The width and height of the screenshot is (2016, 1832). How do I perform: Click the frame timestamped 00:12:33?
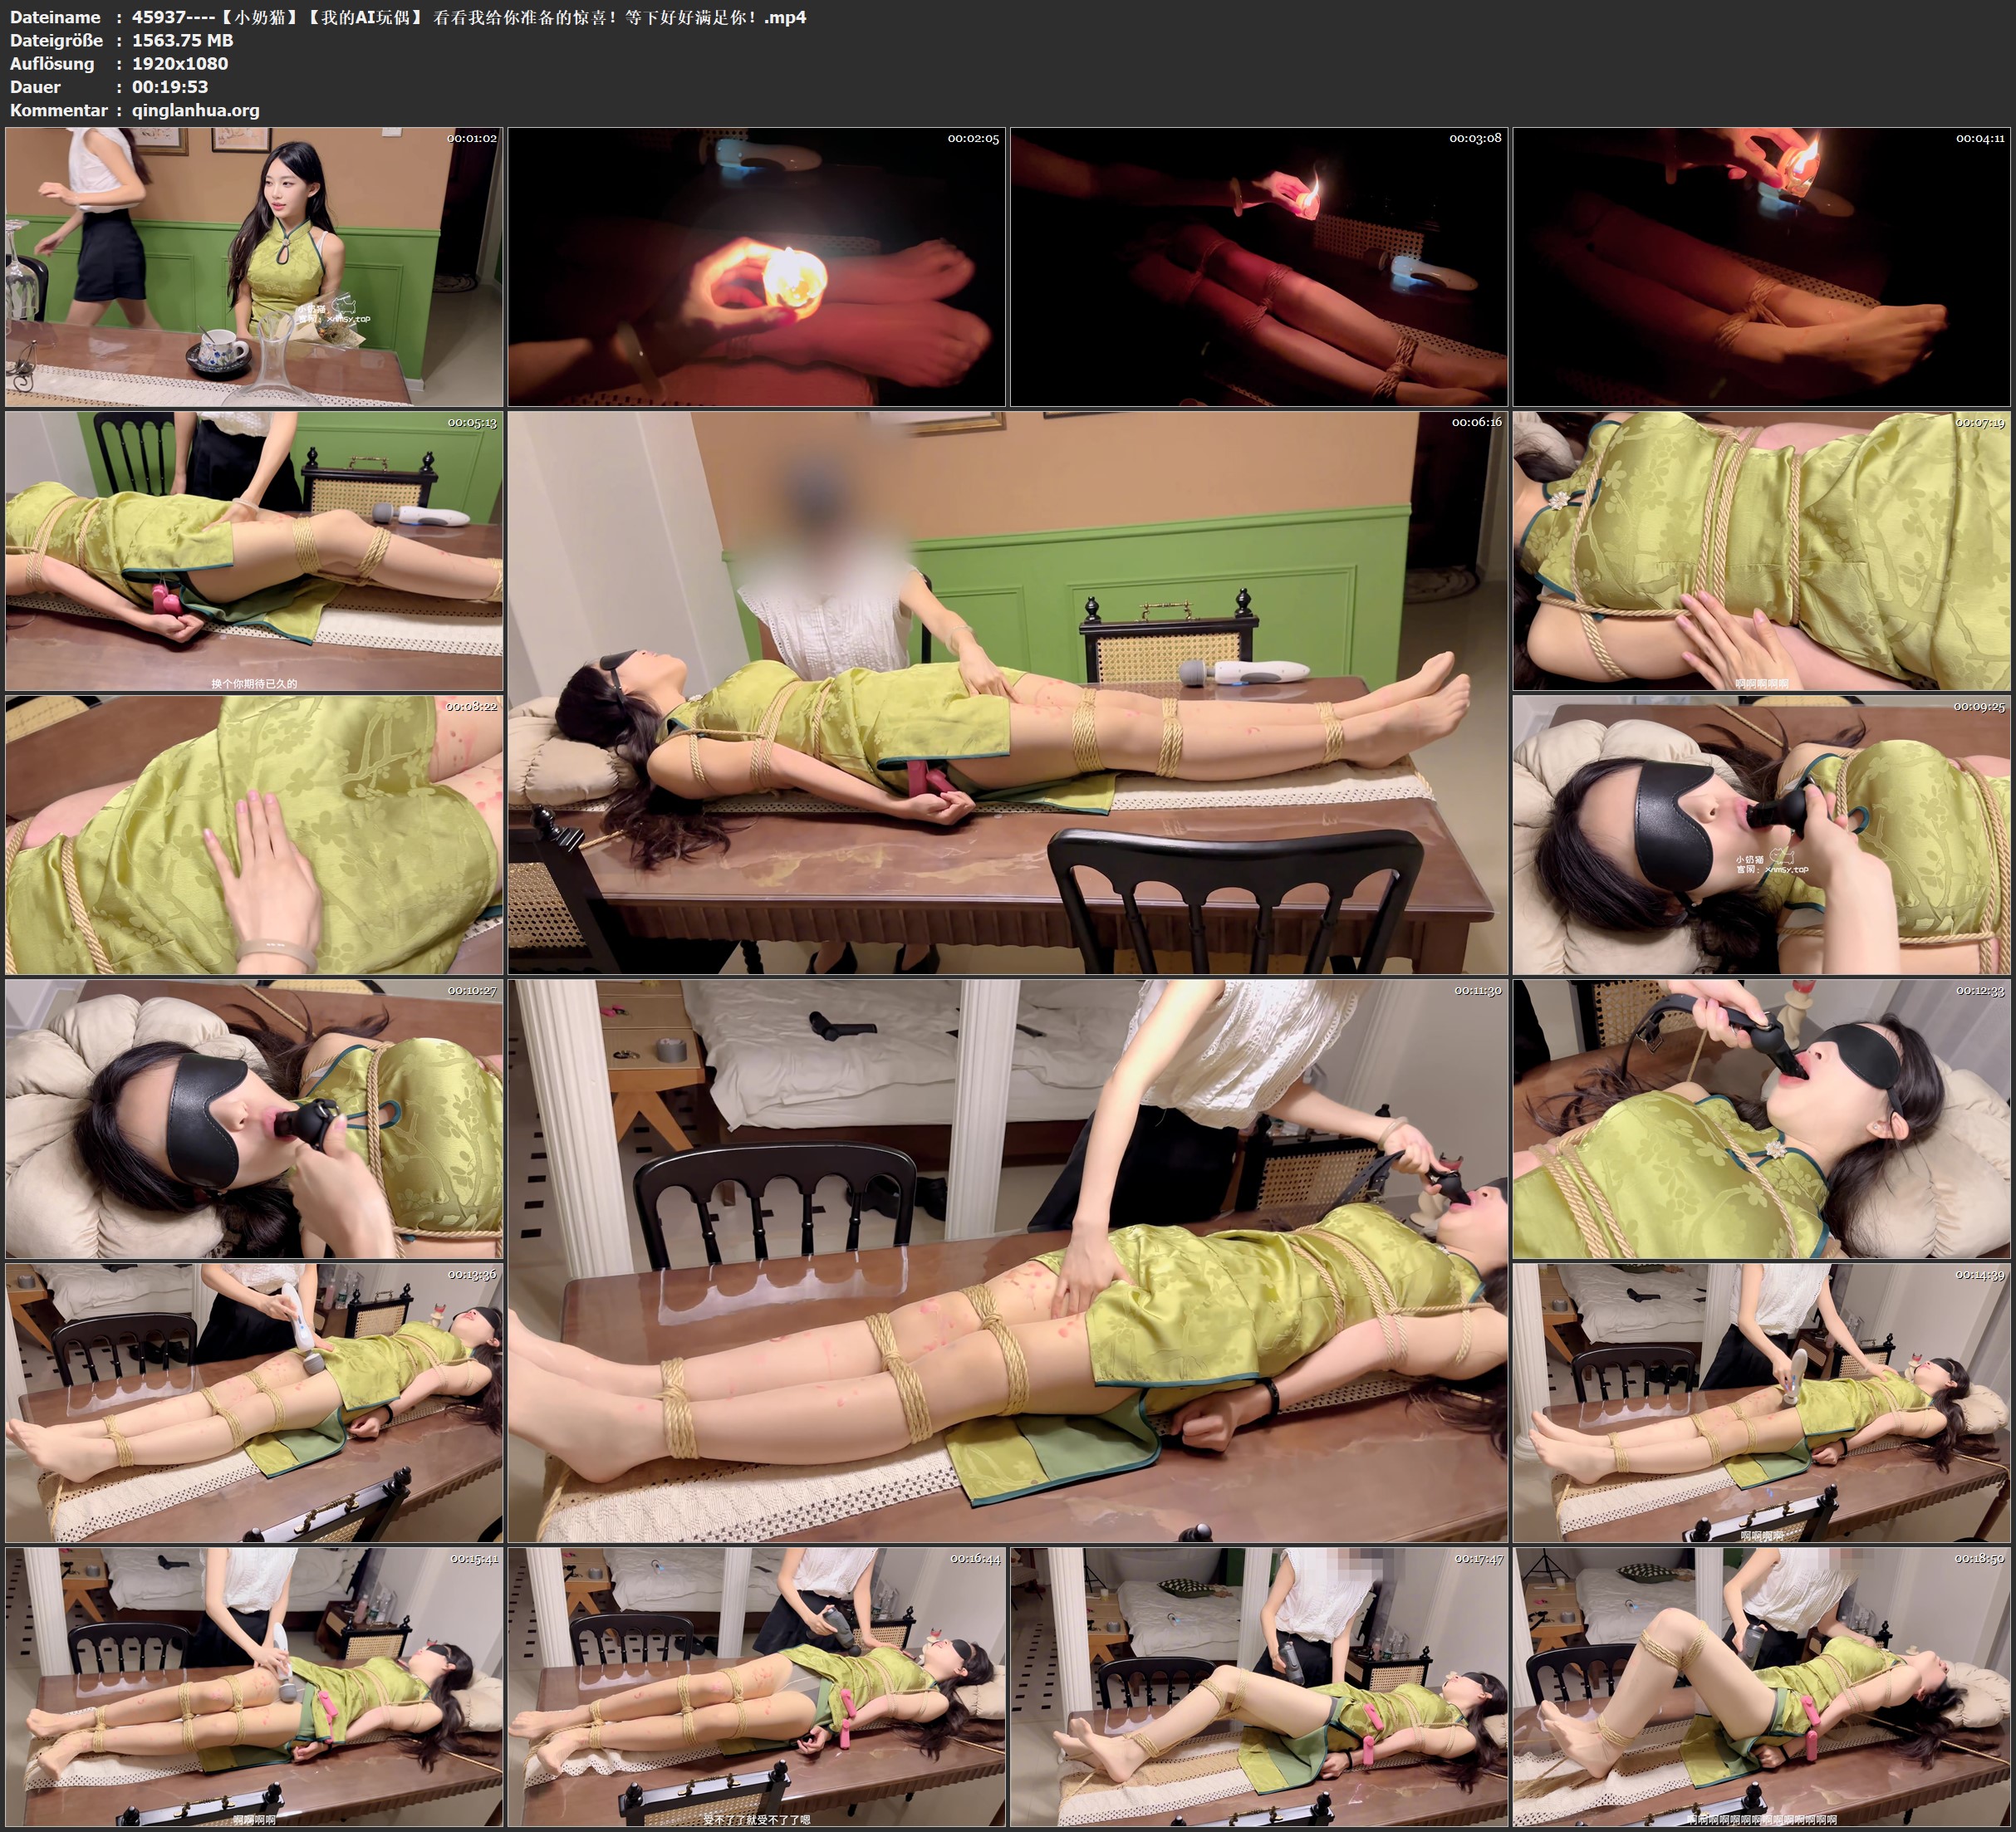pyautogui.click(x=1761, y=1119)
